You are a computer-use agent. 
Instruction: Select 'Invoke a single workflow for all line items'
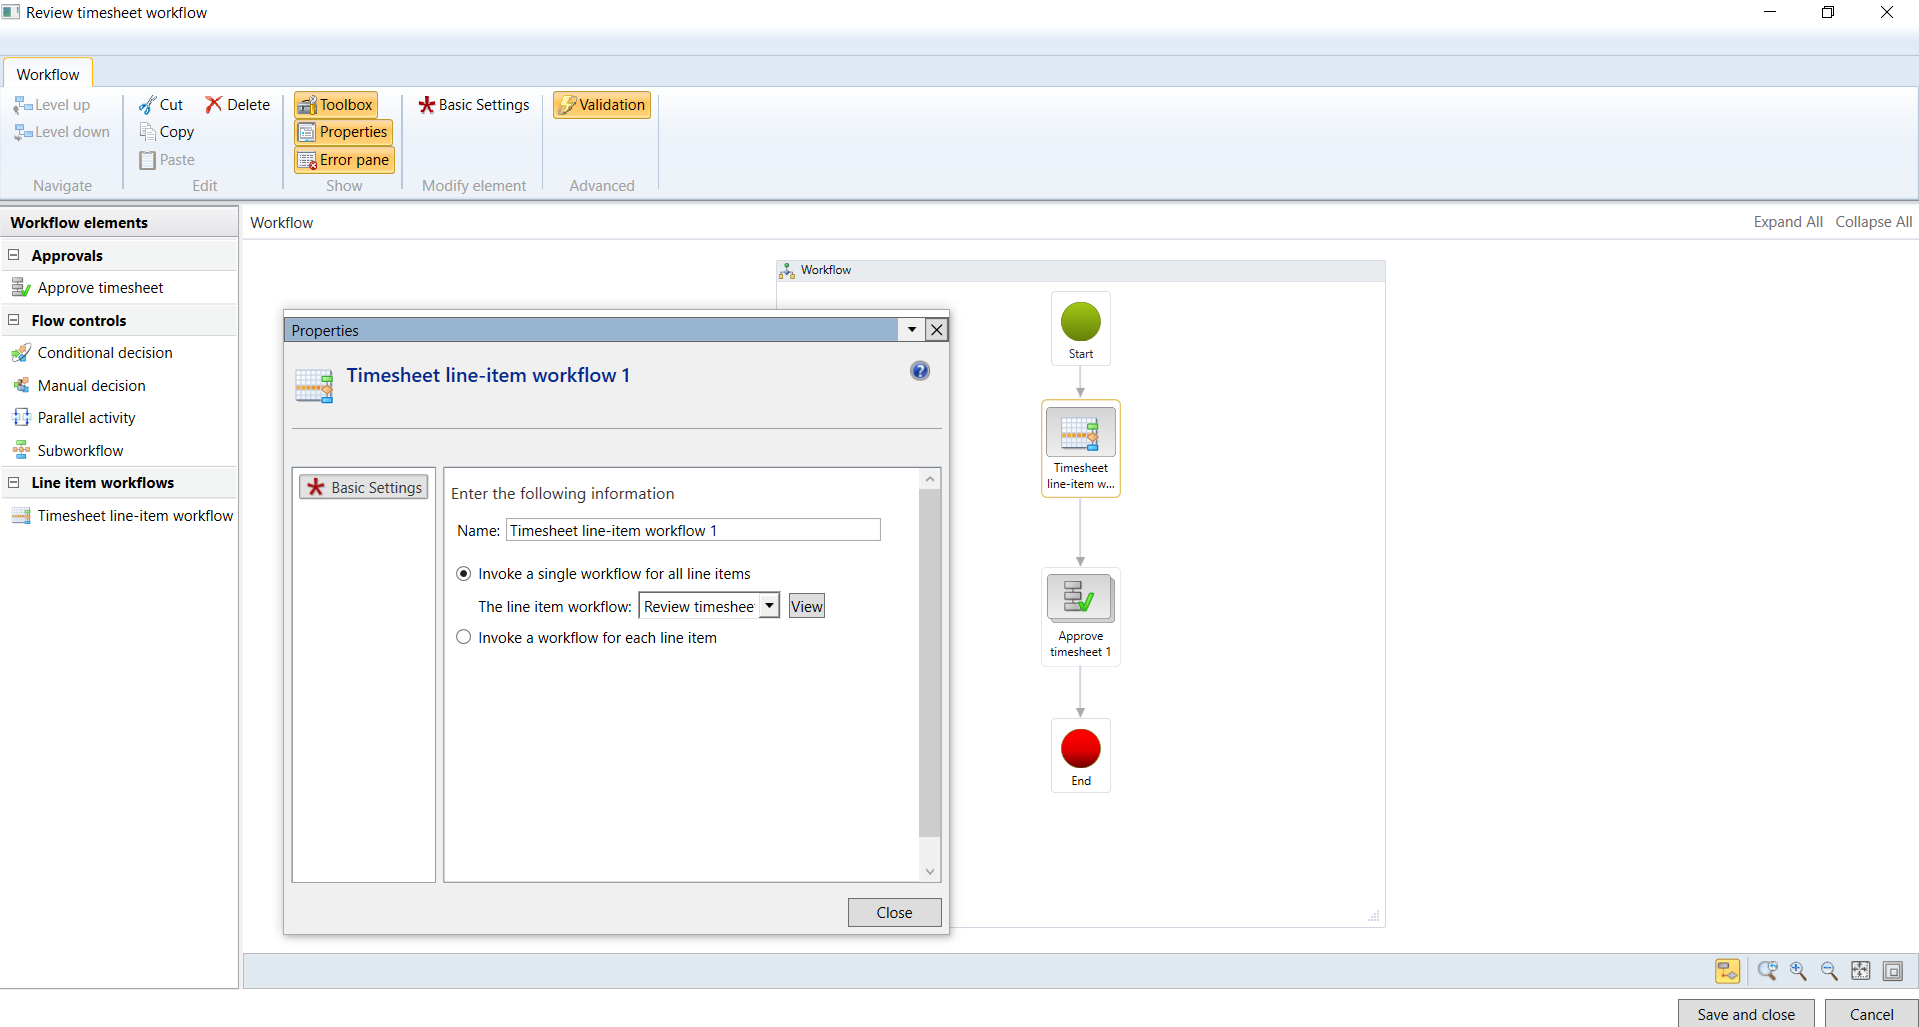point(463,573)
